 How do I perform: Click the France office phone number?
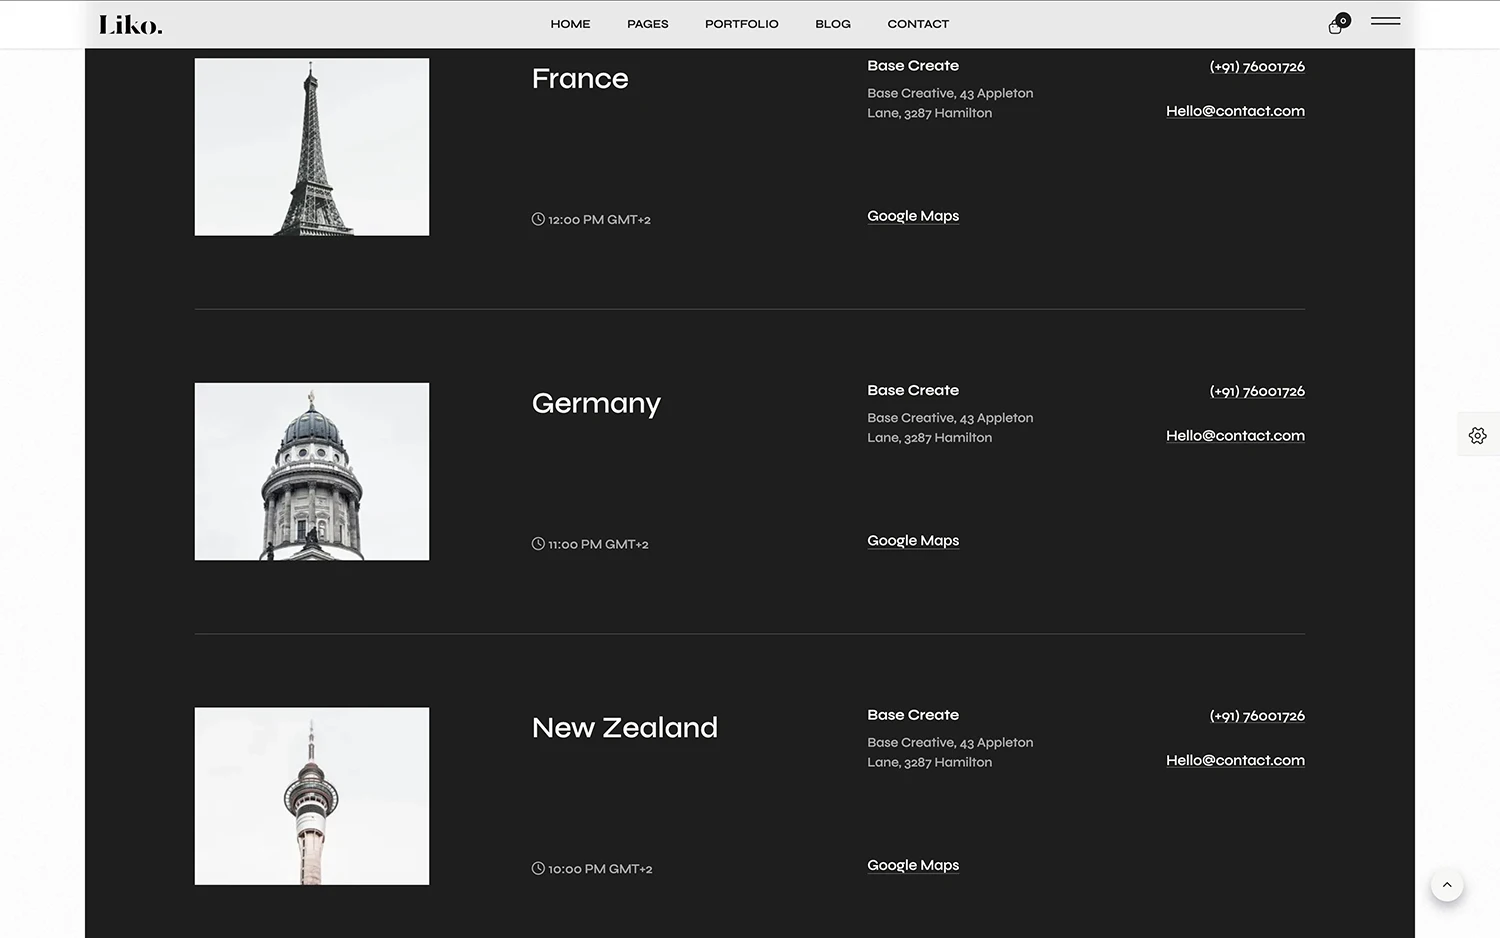(x=1256, y=67)
